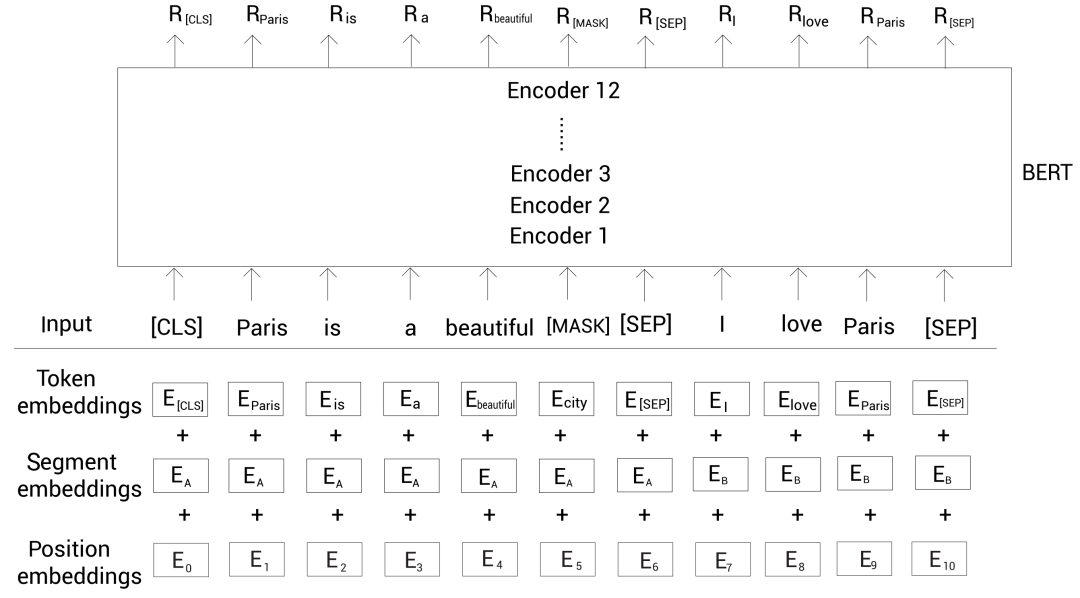Click the [MASK] input token
Image resolution: width=1080 pixels, height=598 pixels.
click(x=577, y=326)
